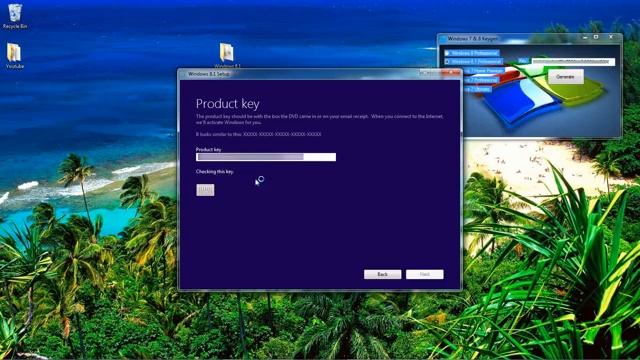This screenshot has width=640, height=360.
Task: Choose Windows 7 Ultimate in the keygen
Action: click(478, 89)
